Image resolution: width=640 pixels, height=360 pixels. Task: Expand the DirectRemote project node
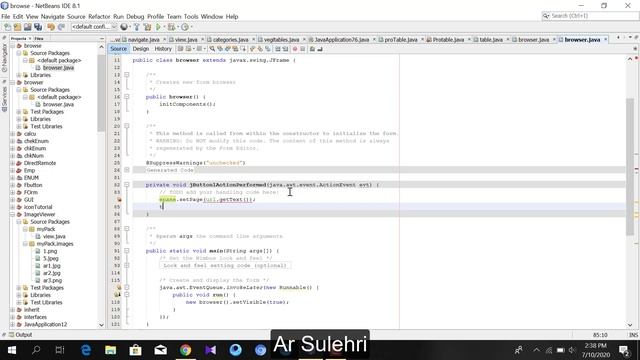[x=12, y=163]
